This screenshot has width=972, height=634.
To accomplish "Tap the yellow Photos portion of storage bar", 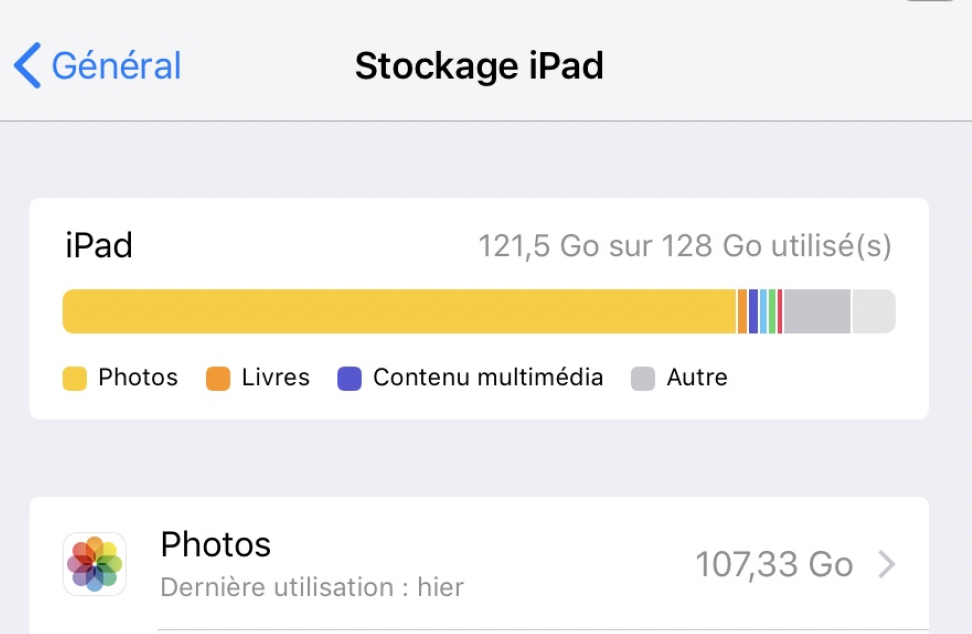I will click(x=400, y=311).
